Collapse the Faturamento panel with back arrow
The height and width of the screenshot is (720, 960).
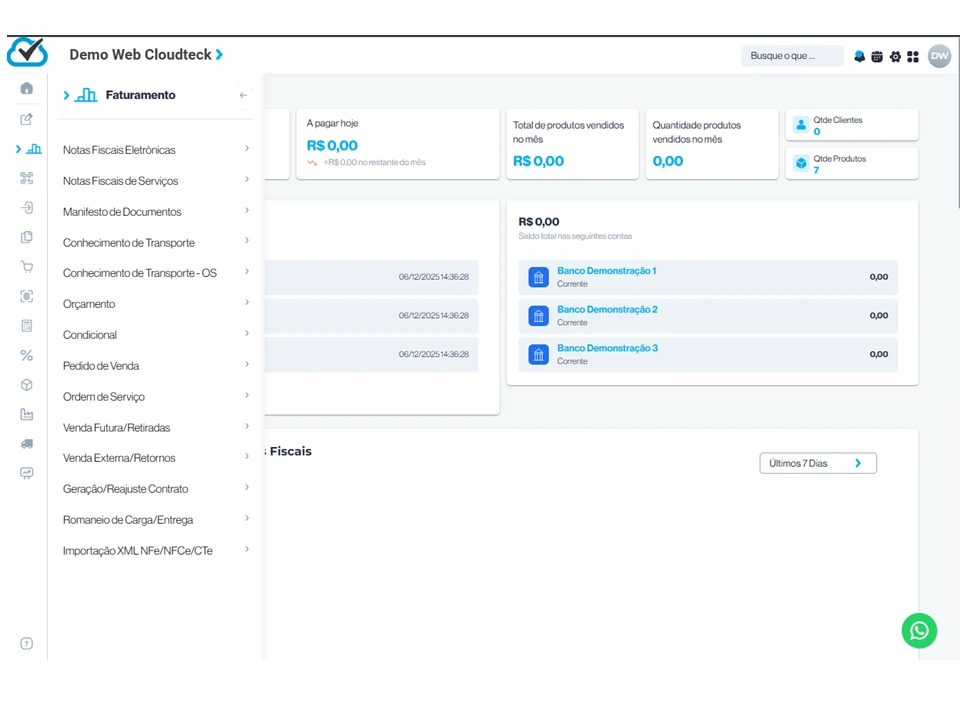(x=243, y=95)
